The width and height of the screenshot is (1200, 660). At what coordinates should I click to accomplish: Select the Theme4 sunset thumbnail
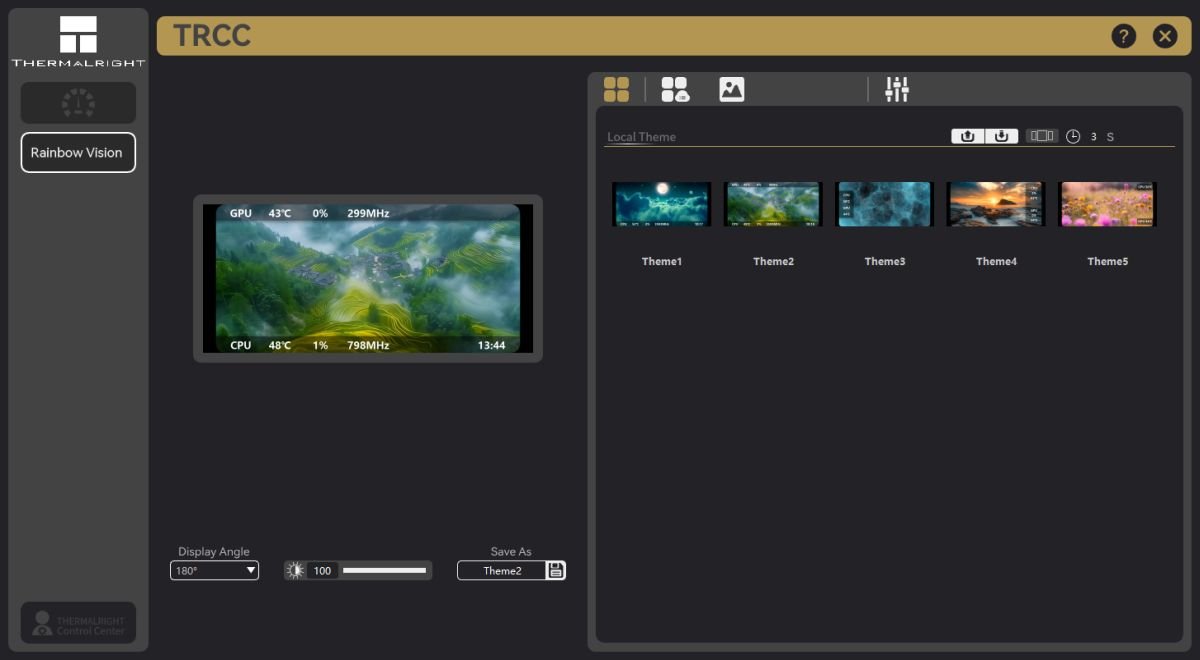[x=996, y=204]
